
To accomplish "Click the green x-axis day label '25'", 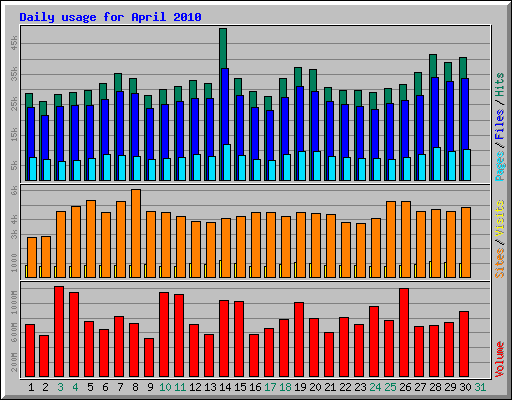I will point(390,387).
